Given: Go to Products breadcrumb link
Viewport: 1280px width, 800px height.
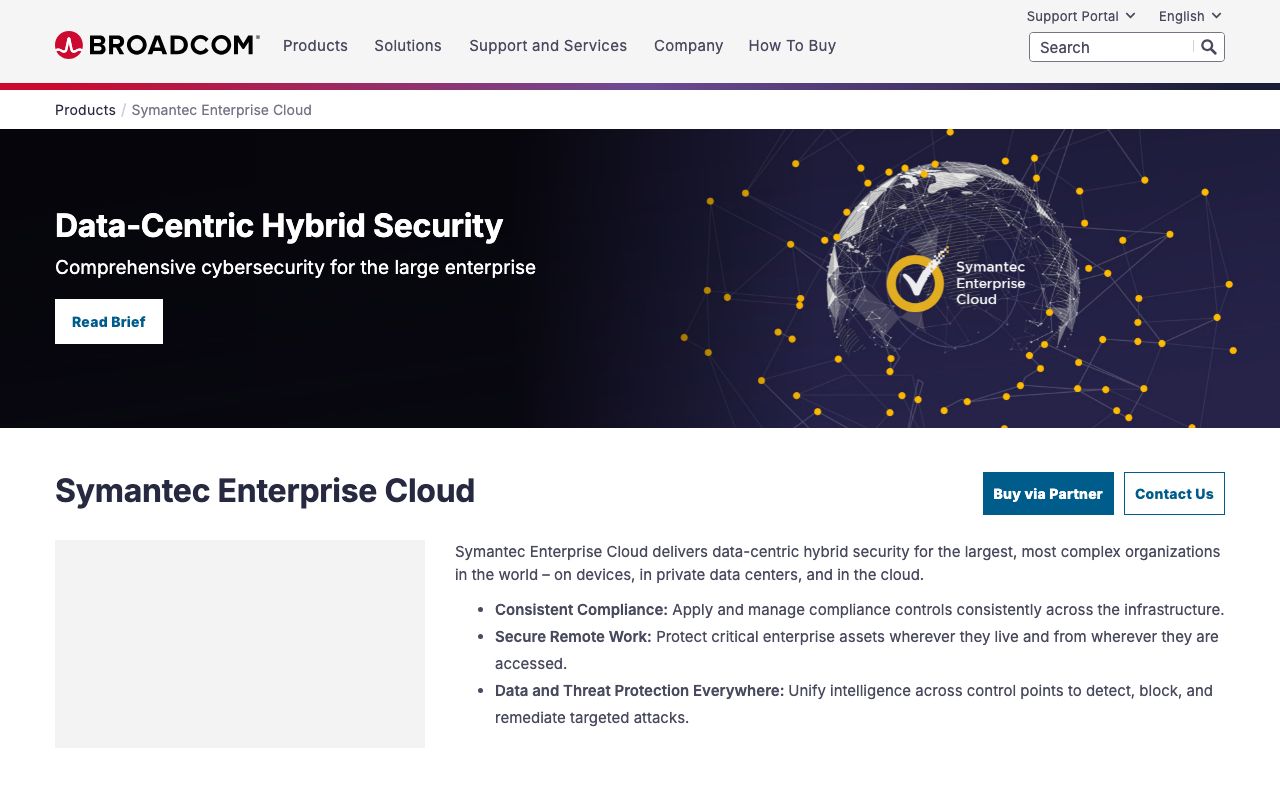Looking at the screenshot, I should coord(85,110).
